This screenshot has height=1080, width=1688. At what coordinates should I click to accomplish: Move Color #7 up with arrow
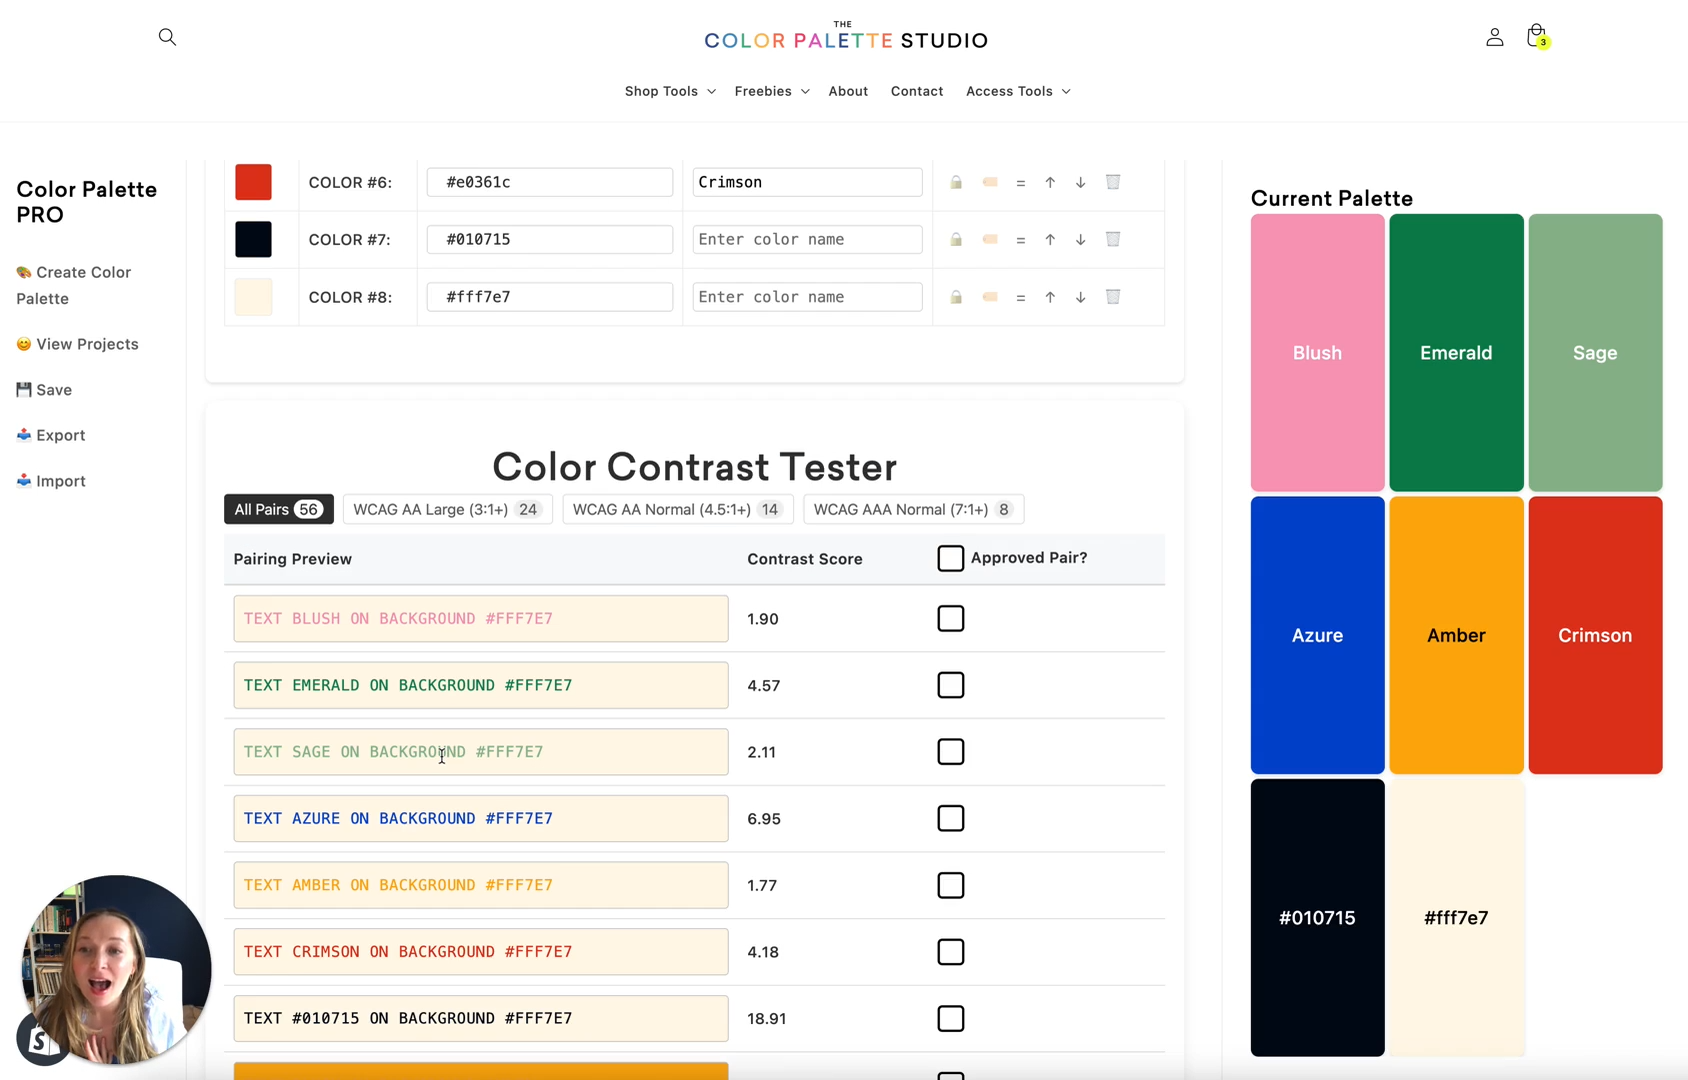click(x=1050, y=239)
